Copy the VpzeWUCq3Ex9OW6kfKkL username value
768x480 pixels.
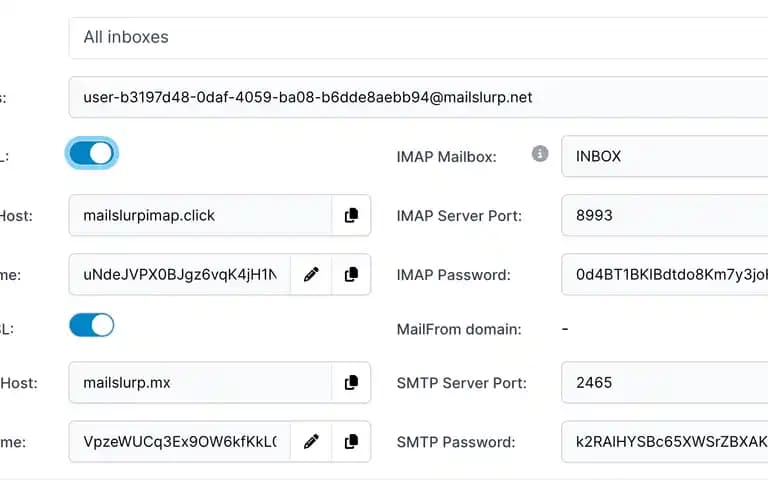coord(351,442)
